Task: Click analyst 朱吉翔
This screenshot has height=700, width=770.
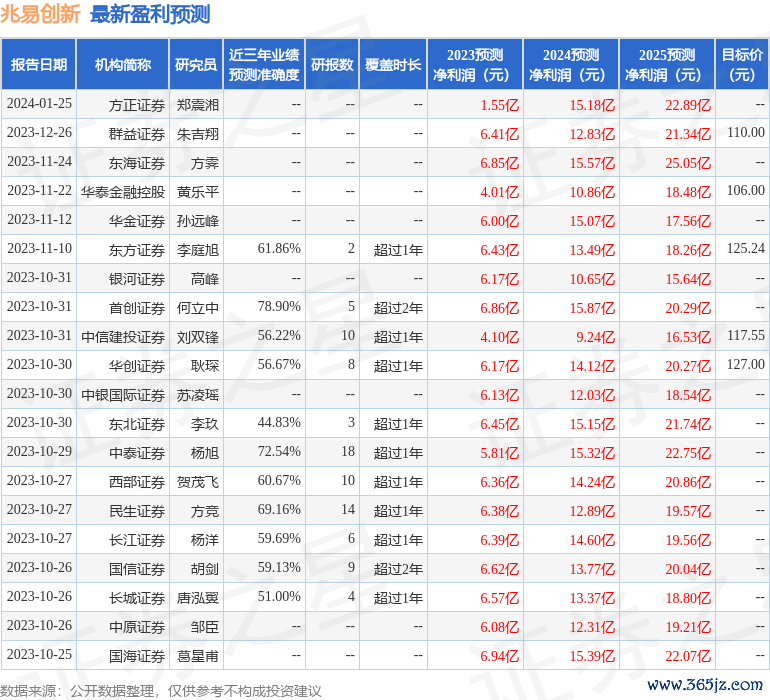Action: point(197,134)
